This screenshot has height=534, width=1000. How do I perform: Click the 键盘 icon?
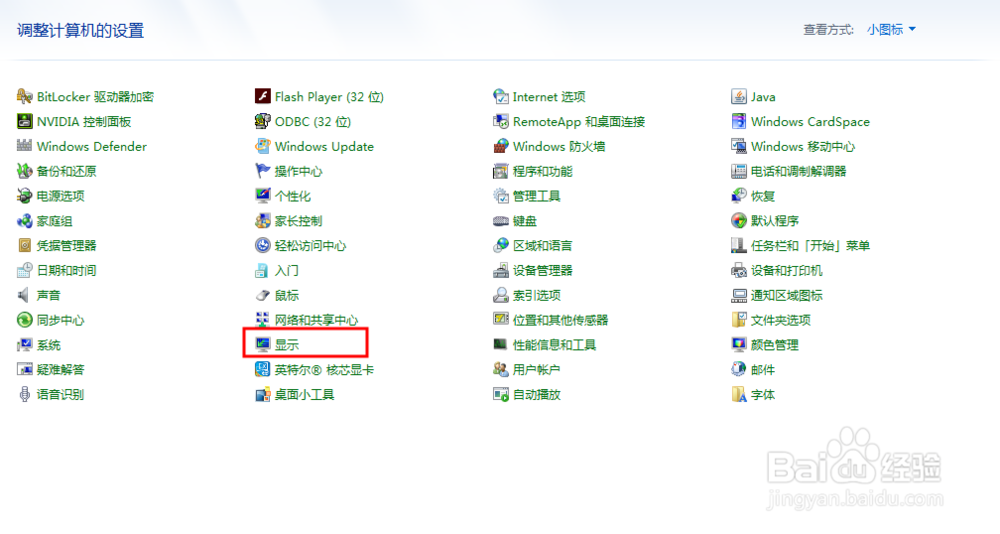[501, 221]
